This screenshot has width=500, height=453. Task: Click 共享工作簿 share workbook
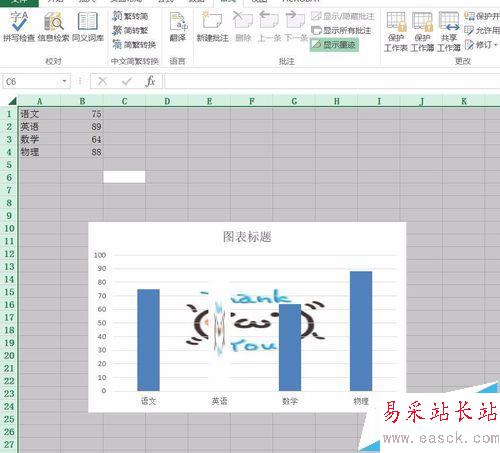click(449, 32)
